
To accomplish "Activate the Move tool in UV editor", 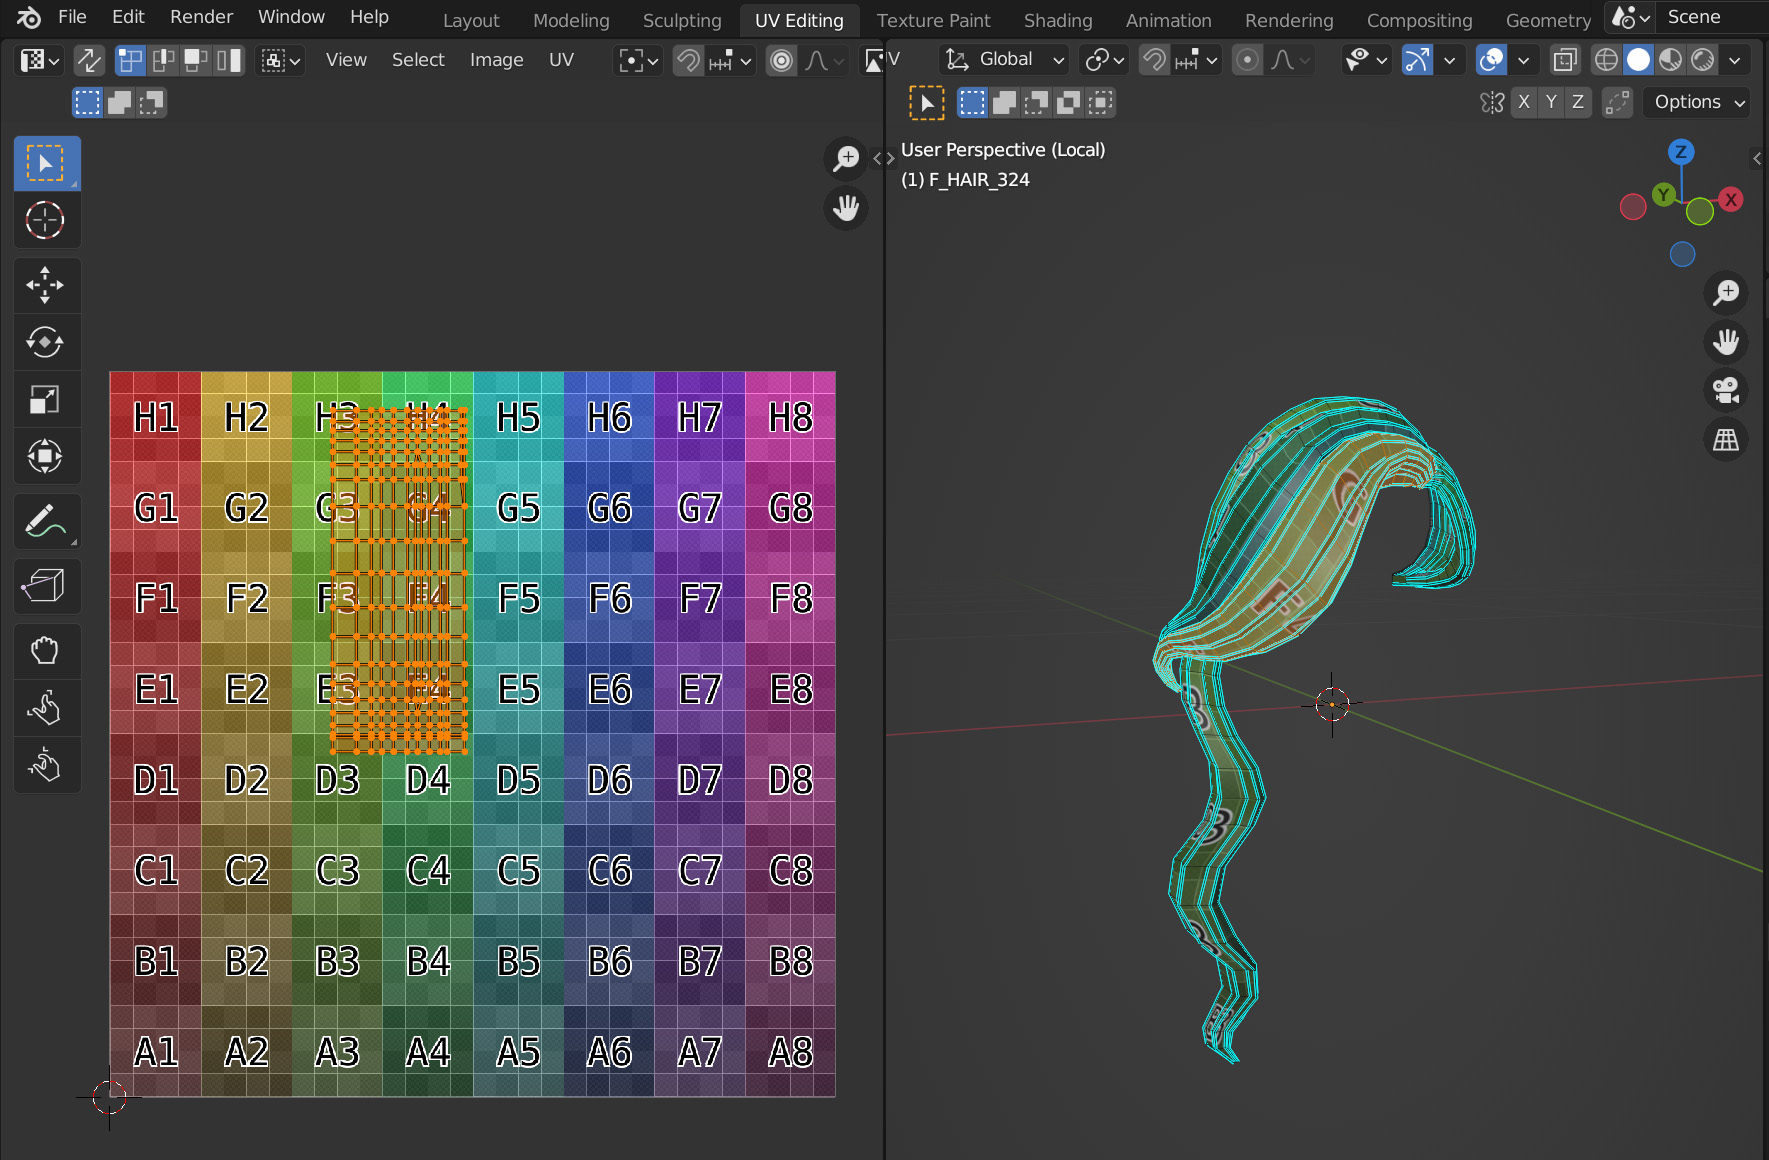I will coord(45,285).
